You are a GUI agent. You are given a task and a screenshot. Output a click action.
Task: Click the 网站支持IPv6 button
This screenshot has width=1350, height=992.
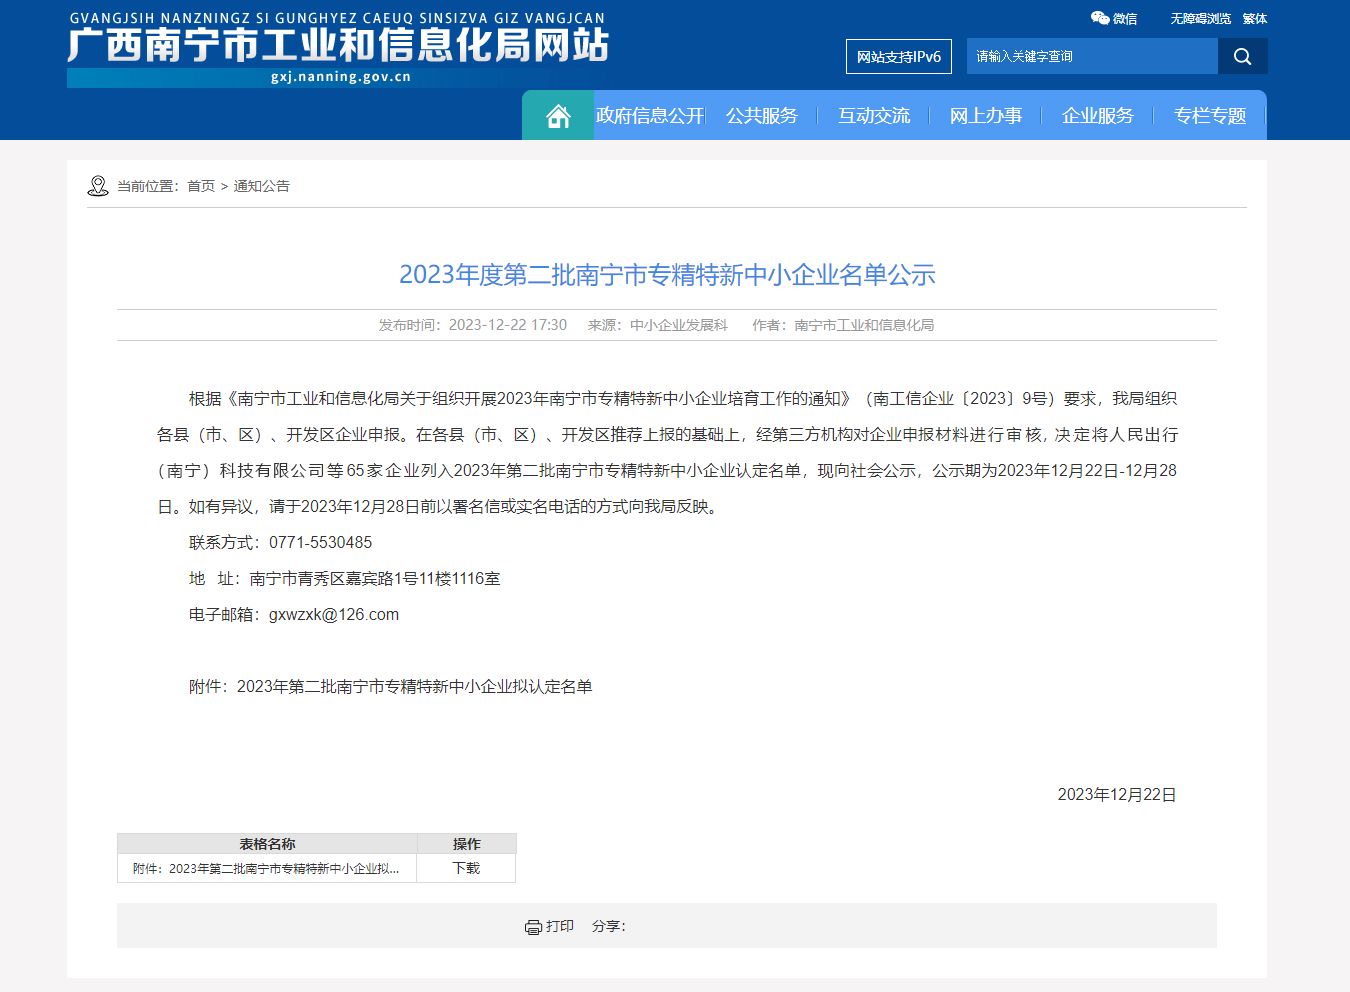pos(898,57)
